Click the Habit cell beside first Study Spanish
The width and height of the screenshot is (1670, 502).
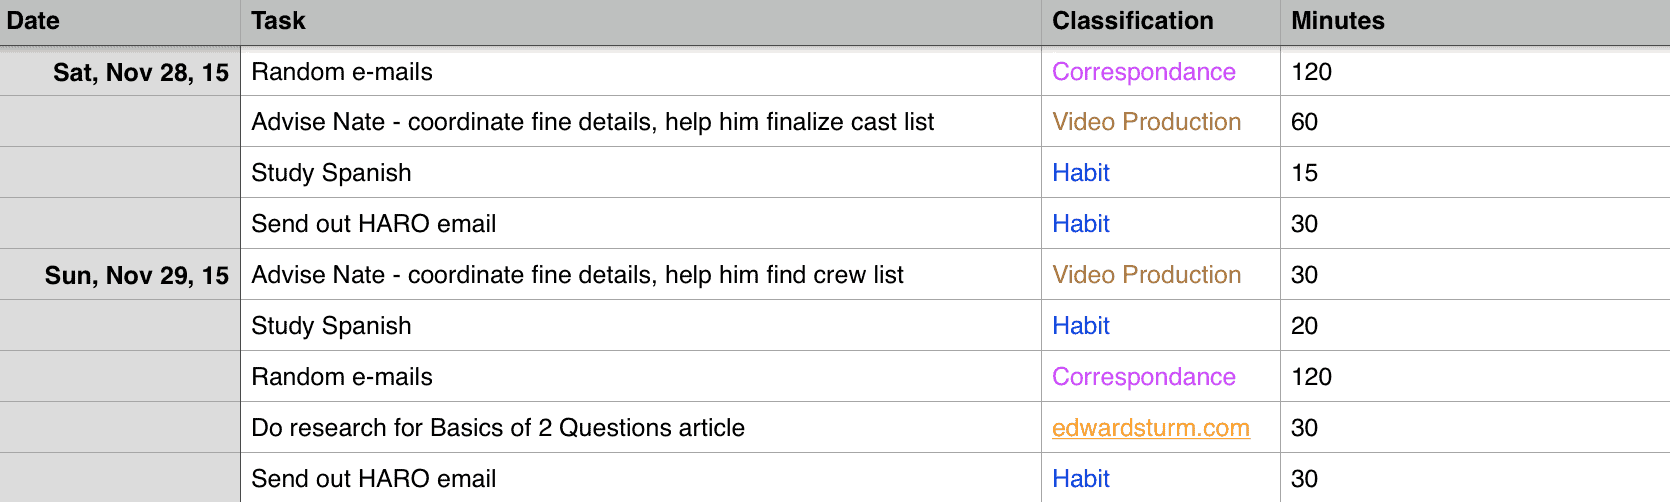pyautogui.click(x=1161, y=173)
